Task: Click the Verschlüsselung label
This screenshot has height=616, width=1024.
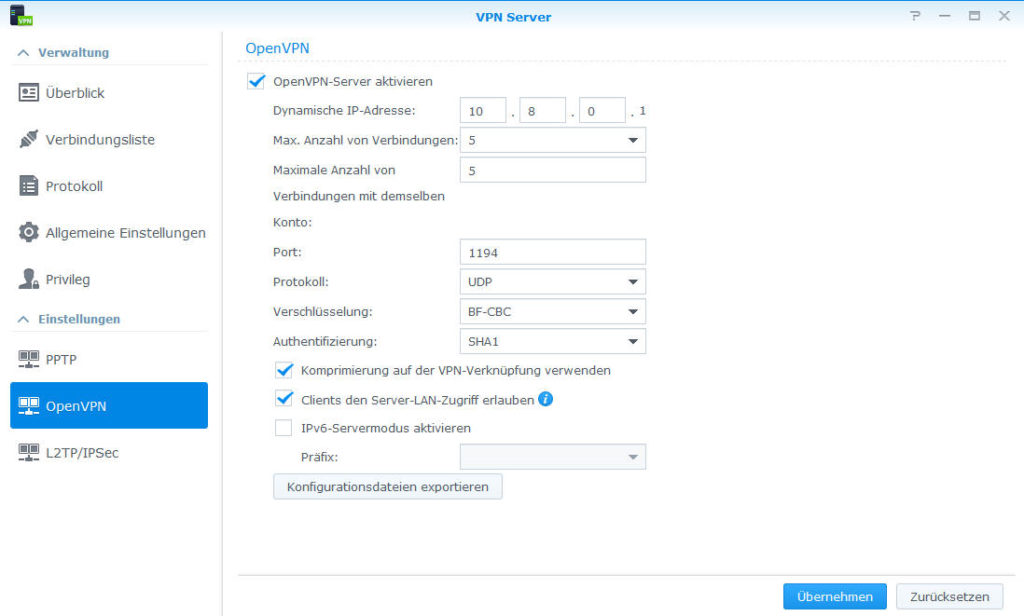Action: [323, 312]
